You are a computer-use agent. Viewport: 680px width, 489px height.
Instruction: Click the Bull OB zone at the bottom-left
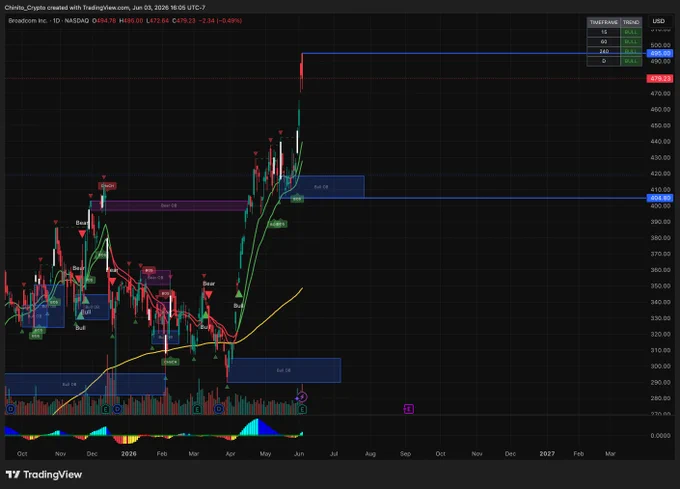pyautogui.click(x=85, y=384)
